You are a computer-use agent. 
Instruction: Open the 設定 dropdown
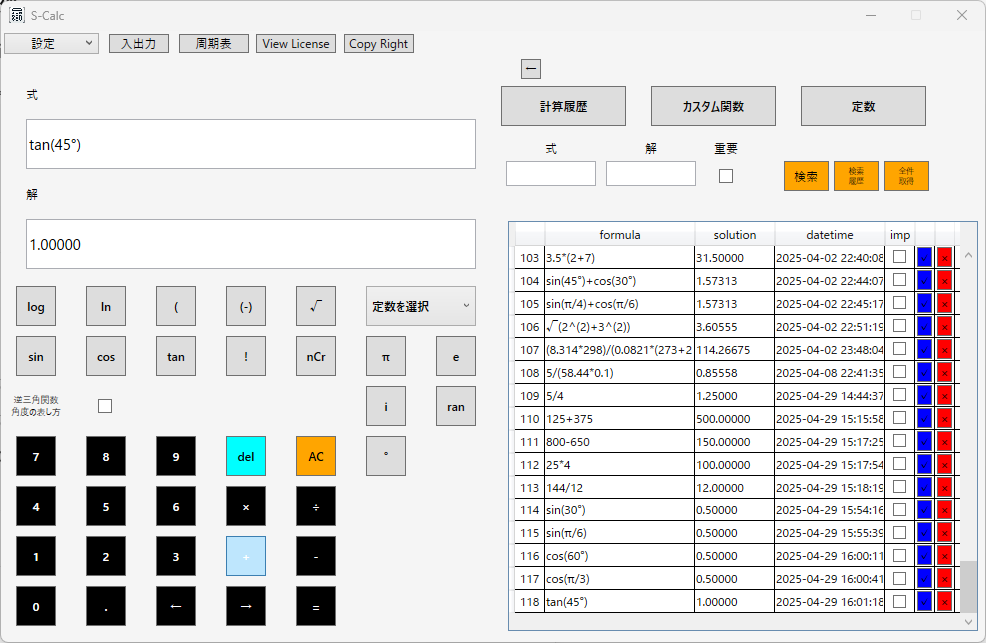pos(52,43)
